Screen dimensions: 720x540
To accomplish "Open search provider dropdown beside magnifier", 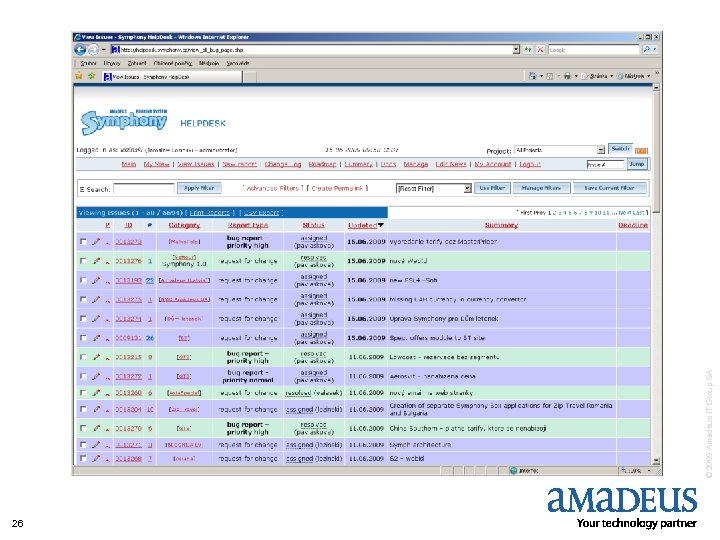I will [655, 50].
